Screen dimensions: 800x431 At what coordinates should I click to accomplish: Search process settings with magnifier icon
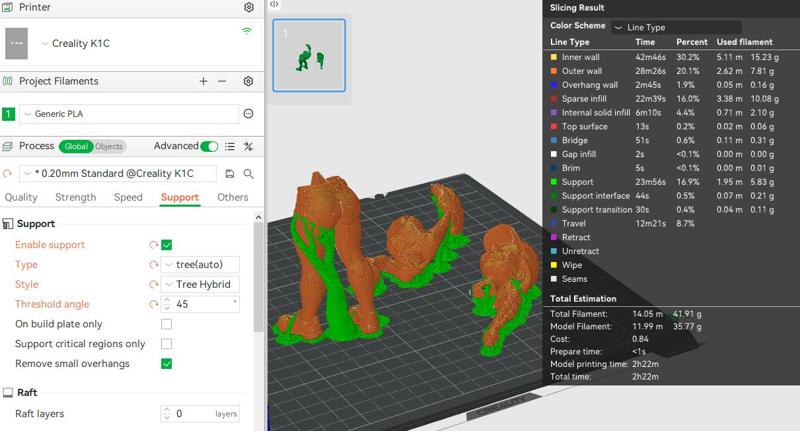(248, 173)
